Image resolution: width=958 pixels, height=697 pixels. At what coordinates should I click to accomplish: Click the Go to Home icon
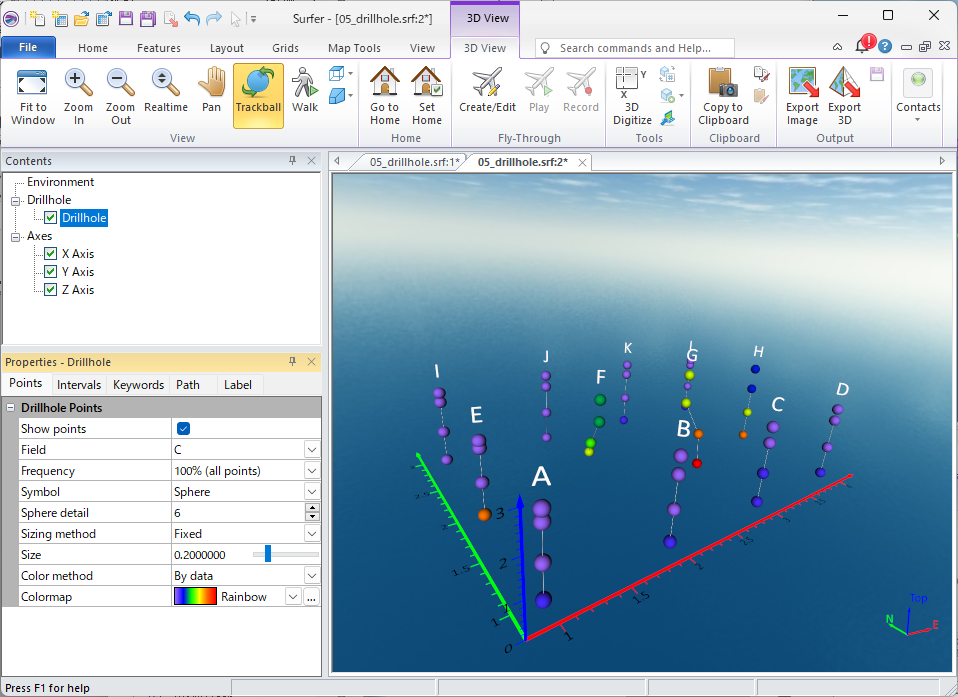coord(385,95)
